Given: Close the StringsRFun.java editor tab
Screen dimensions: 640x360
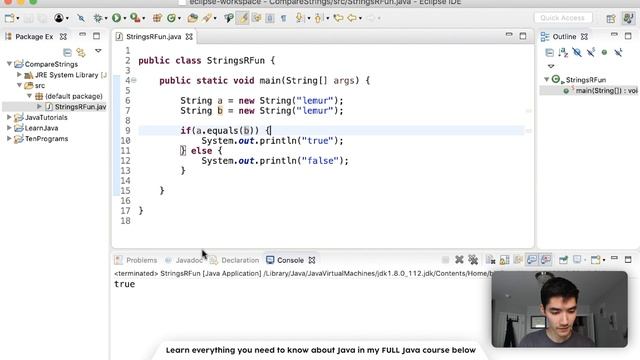Looking at the screenshot, I should click(189, 37).
